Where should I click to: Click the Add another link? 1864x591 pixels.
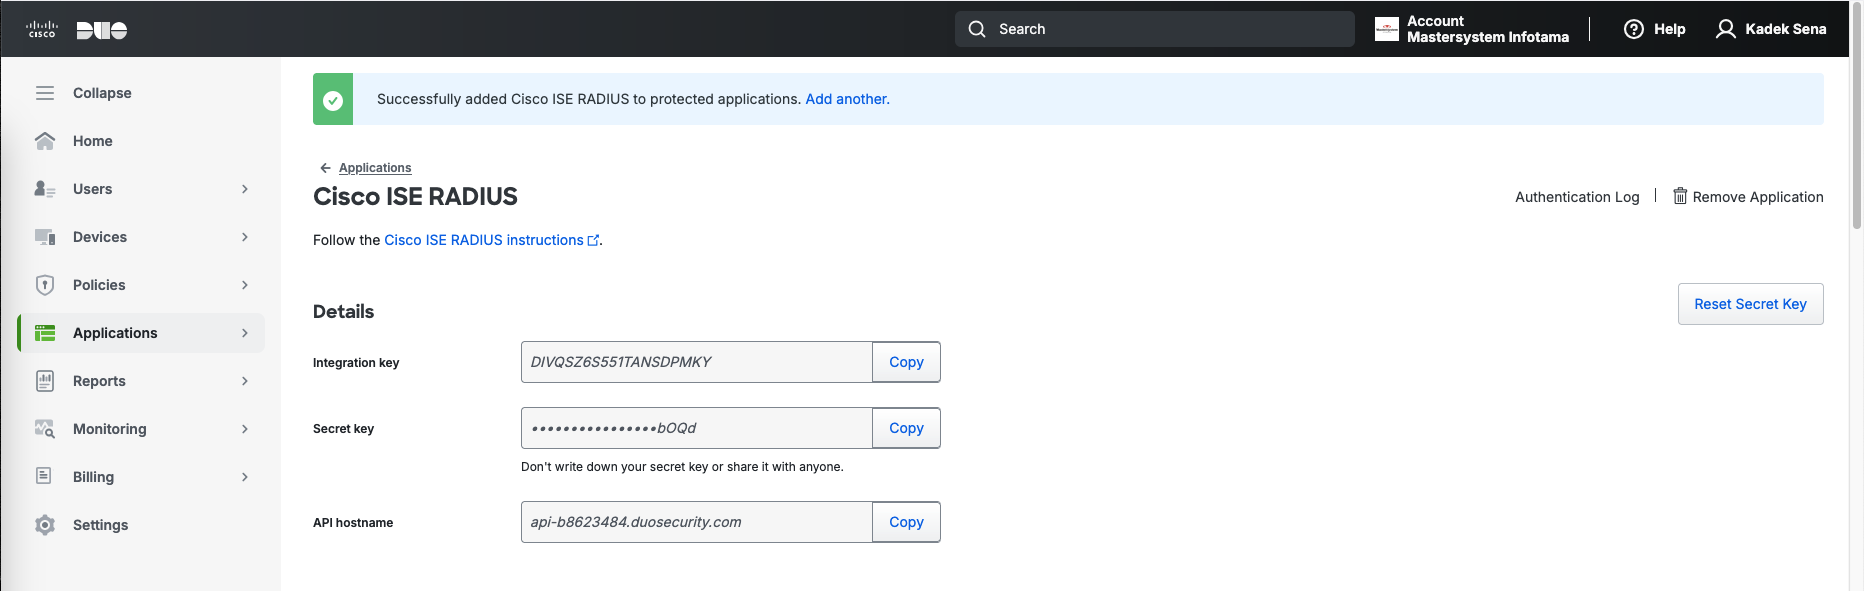847,99
